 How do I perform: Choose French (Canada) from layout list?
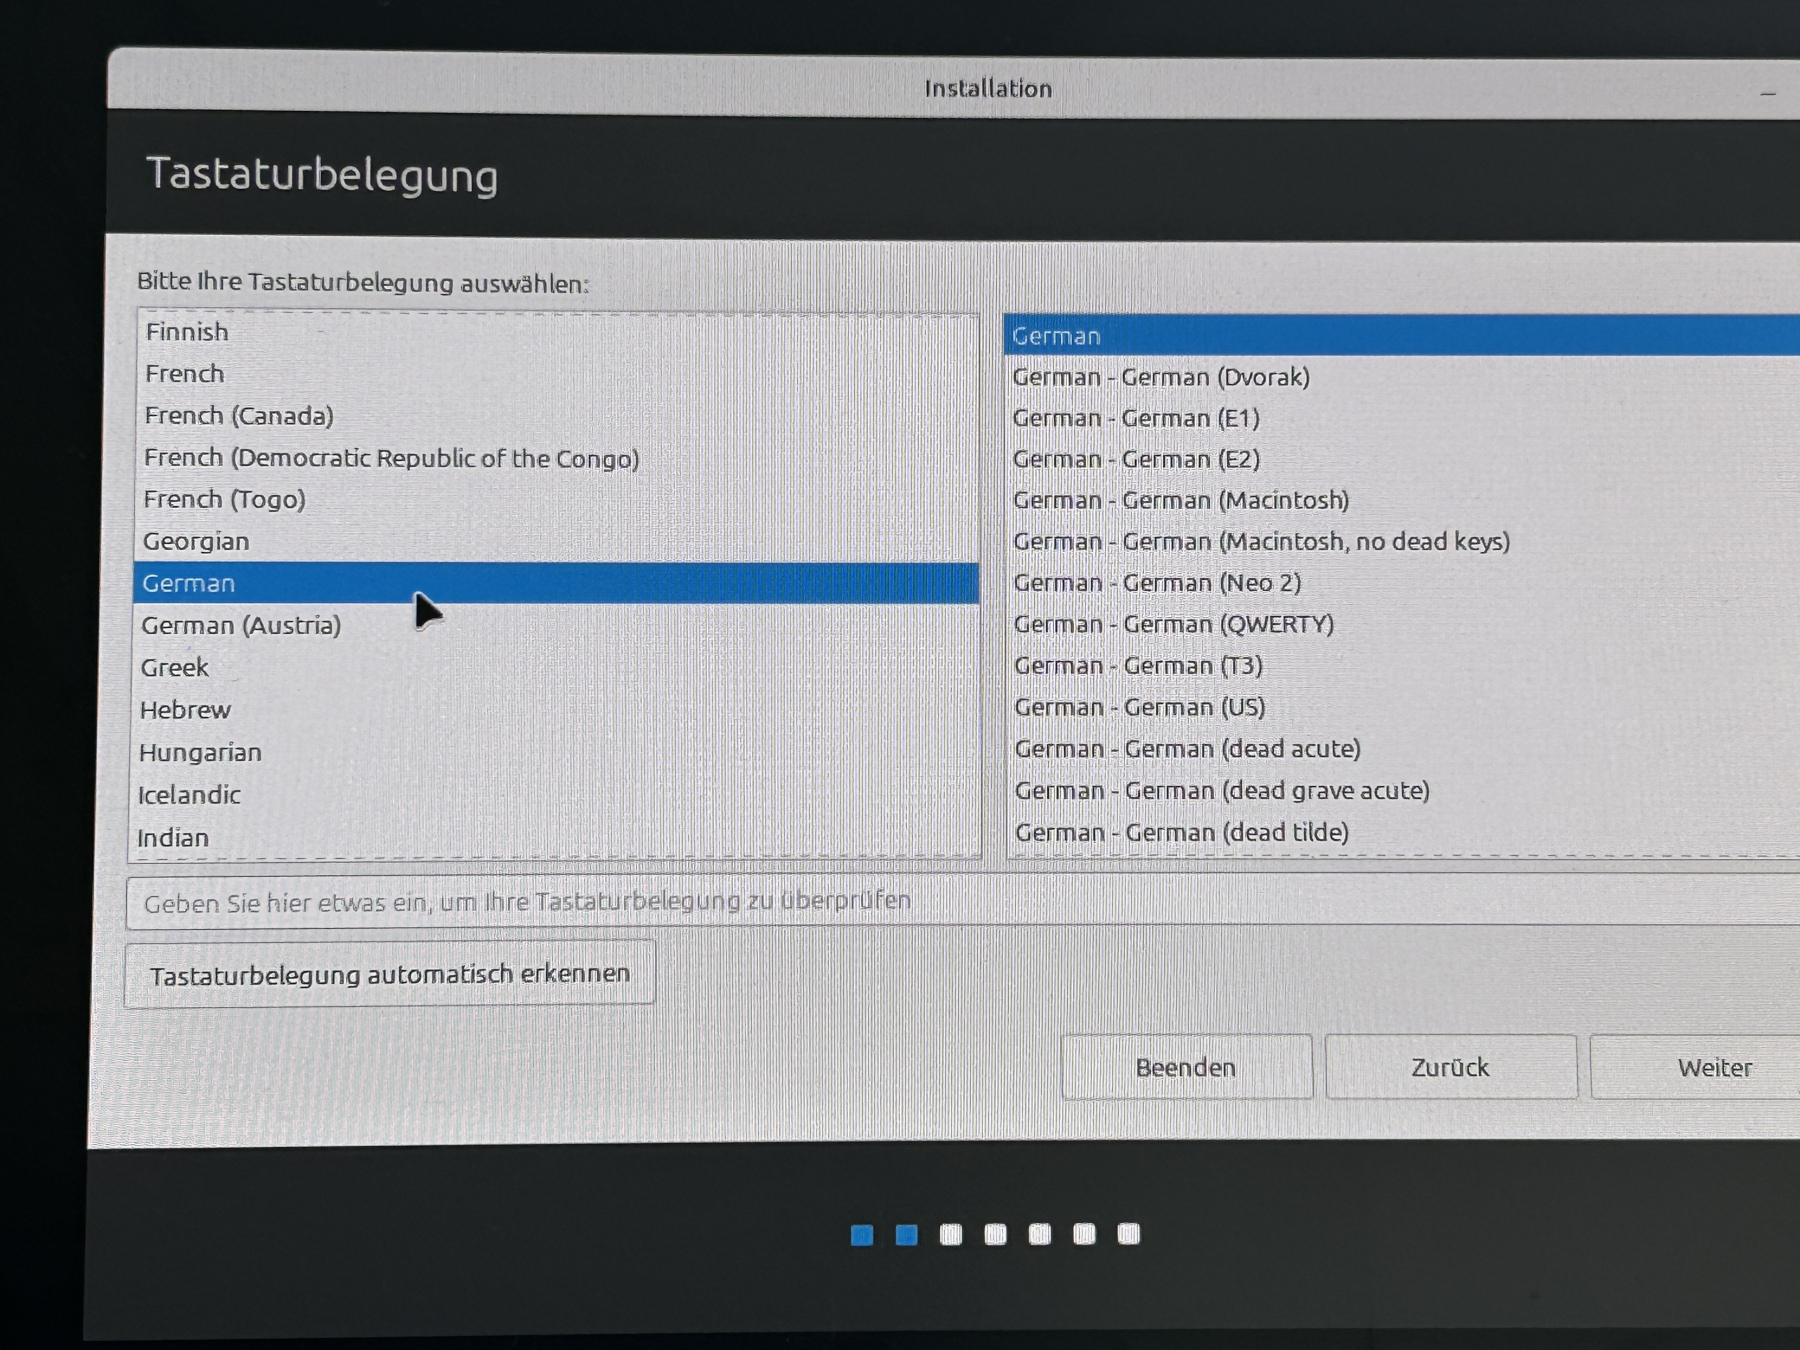click(239, 416)
